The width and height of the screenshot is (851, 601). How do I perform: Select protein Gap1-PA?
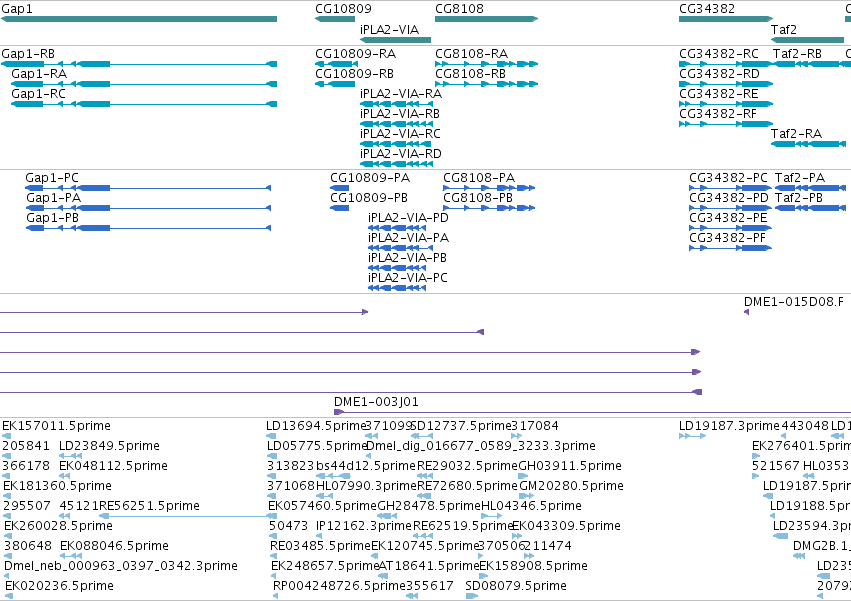148,208
